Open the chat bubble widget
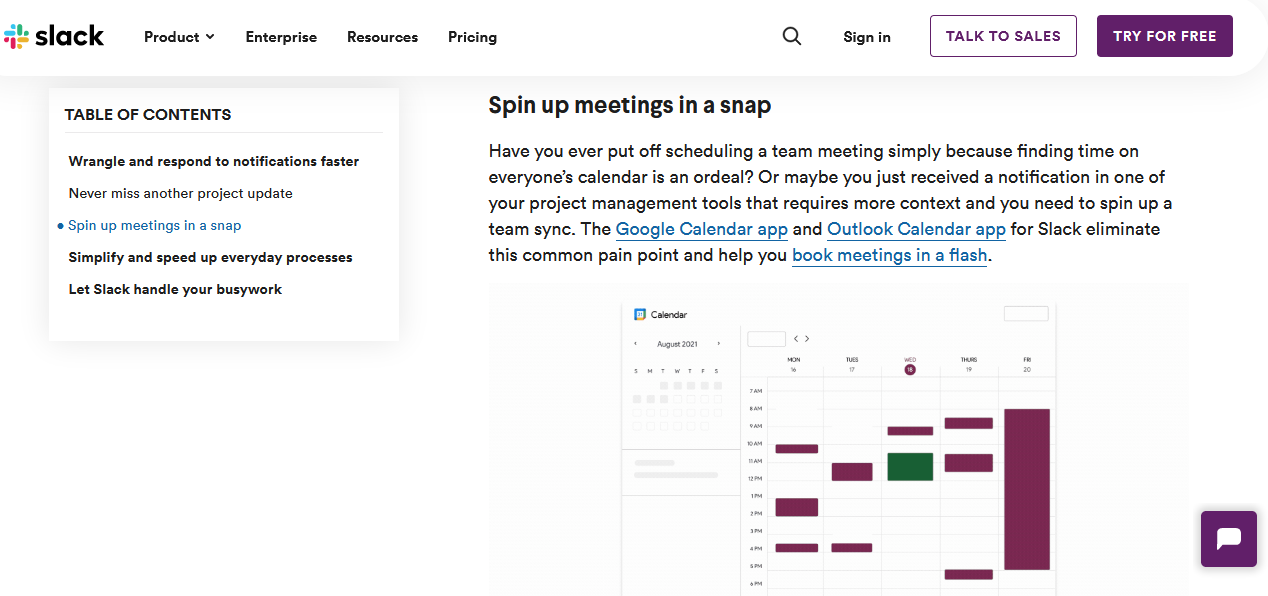Image resolution: width=1268 pixels, height=596 pixels. tap(1228, 539)
